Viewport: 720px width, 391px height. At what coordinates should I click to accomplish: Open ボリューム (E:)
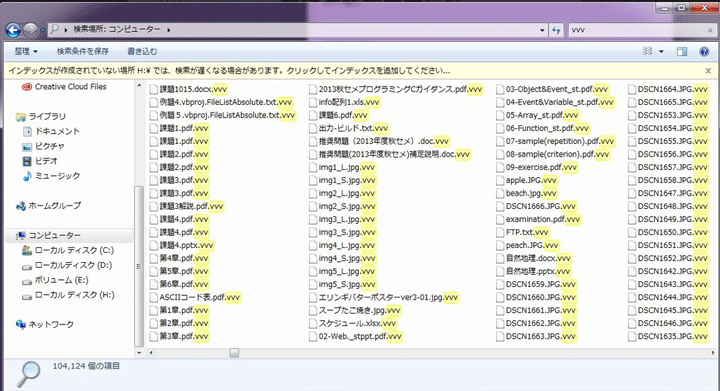(x=55, y=280)
